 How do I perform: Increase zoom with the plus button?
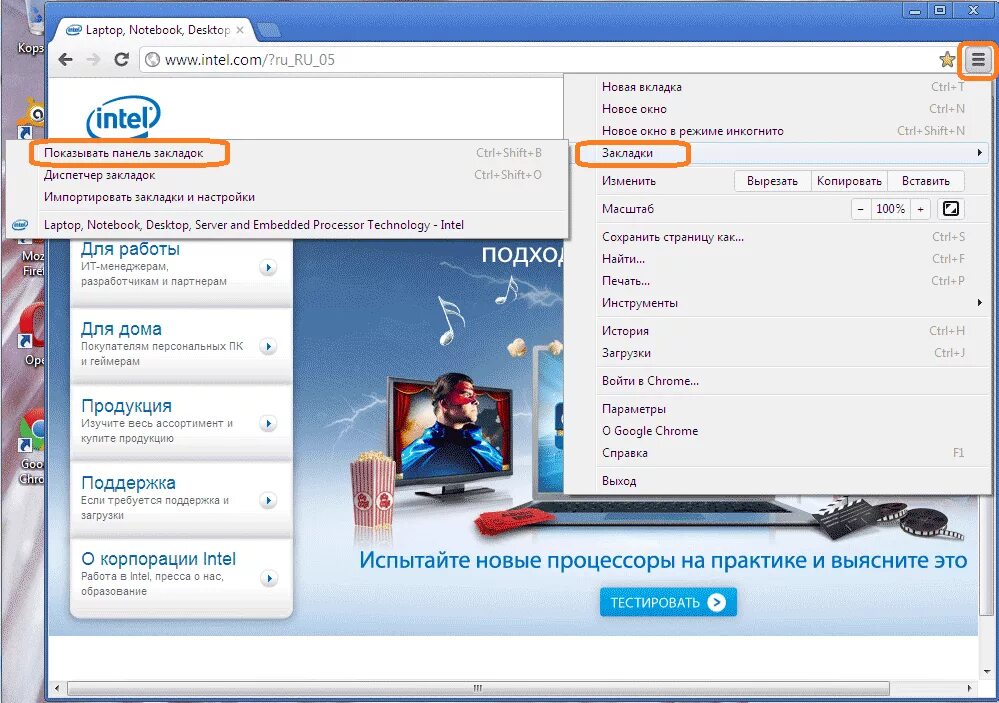coord(920,208)
